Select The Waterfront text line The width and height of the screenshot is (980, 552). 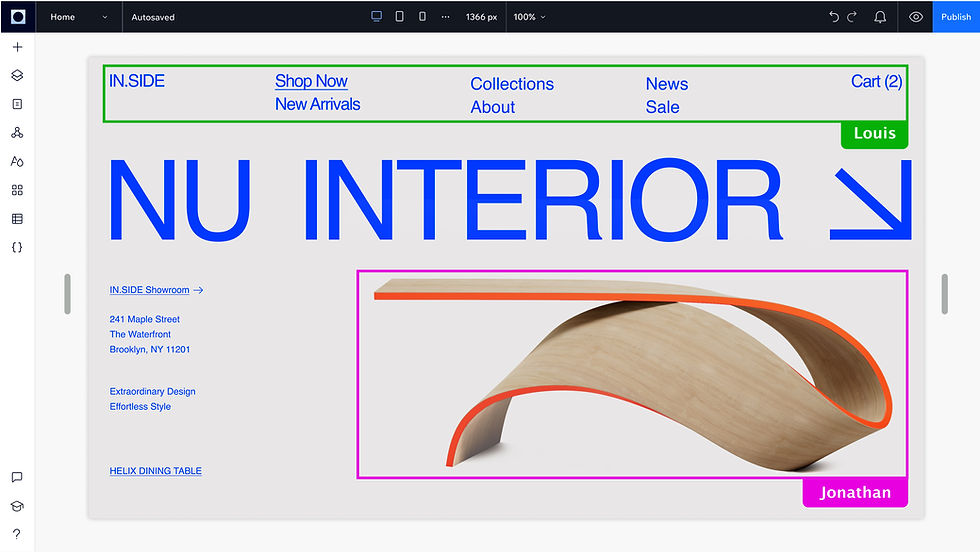(140, 334)
